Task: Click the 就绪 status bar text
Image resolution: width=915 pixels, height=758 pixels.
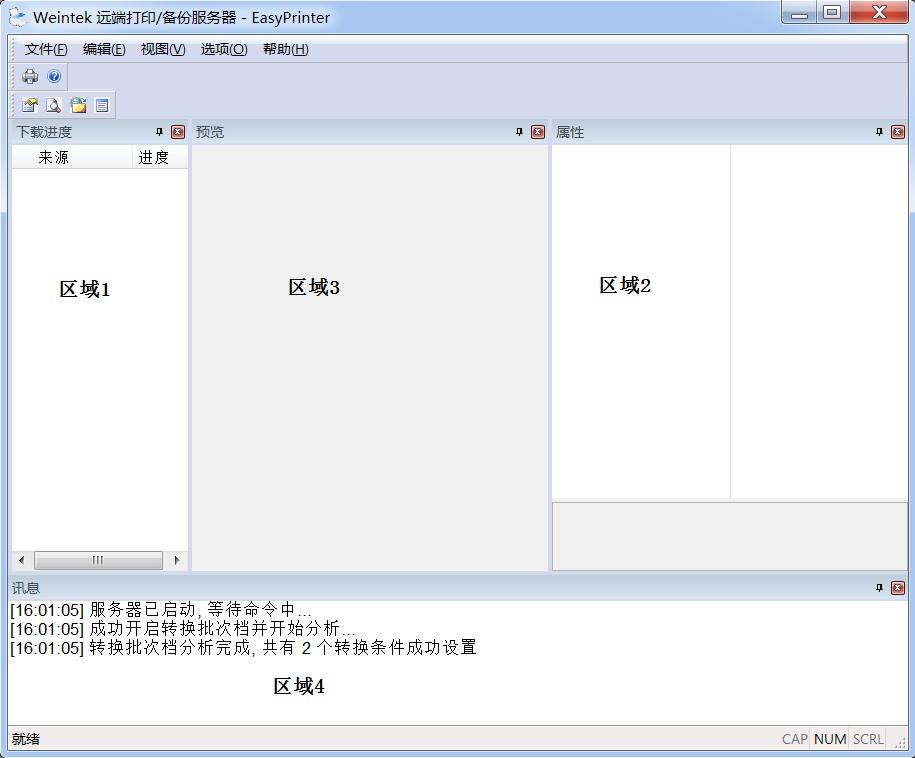Action: pos(26,739)
